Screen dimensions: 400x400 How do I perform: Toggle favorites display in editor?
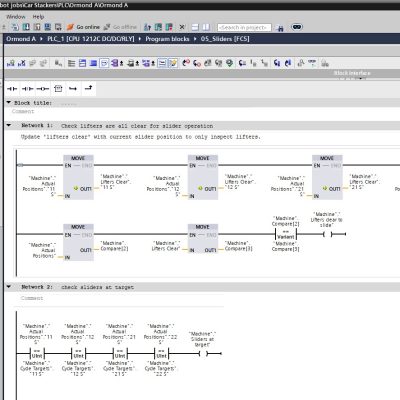[173, 63]
